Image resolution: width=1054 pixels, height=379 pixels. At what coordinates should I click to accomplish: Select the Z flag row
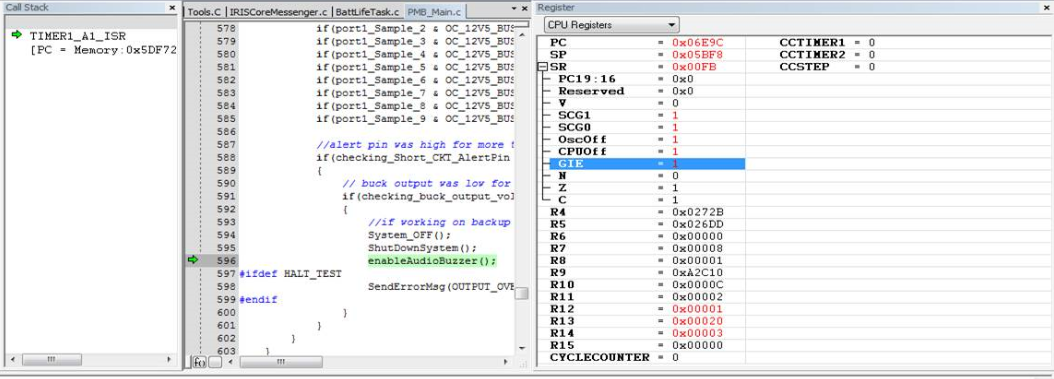[x=647, y=187]
